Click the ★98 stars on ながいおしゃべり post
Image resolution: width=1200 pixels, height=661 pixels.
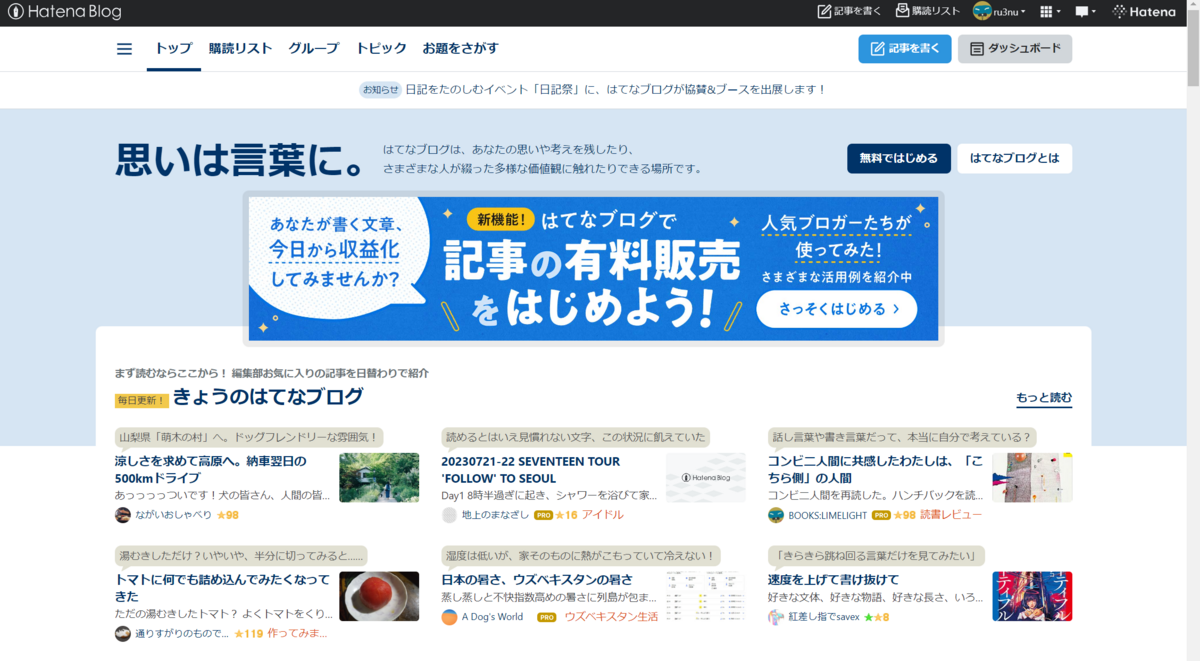tap(227, 515)
